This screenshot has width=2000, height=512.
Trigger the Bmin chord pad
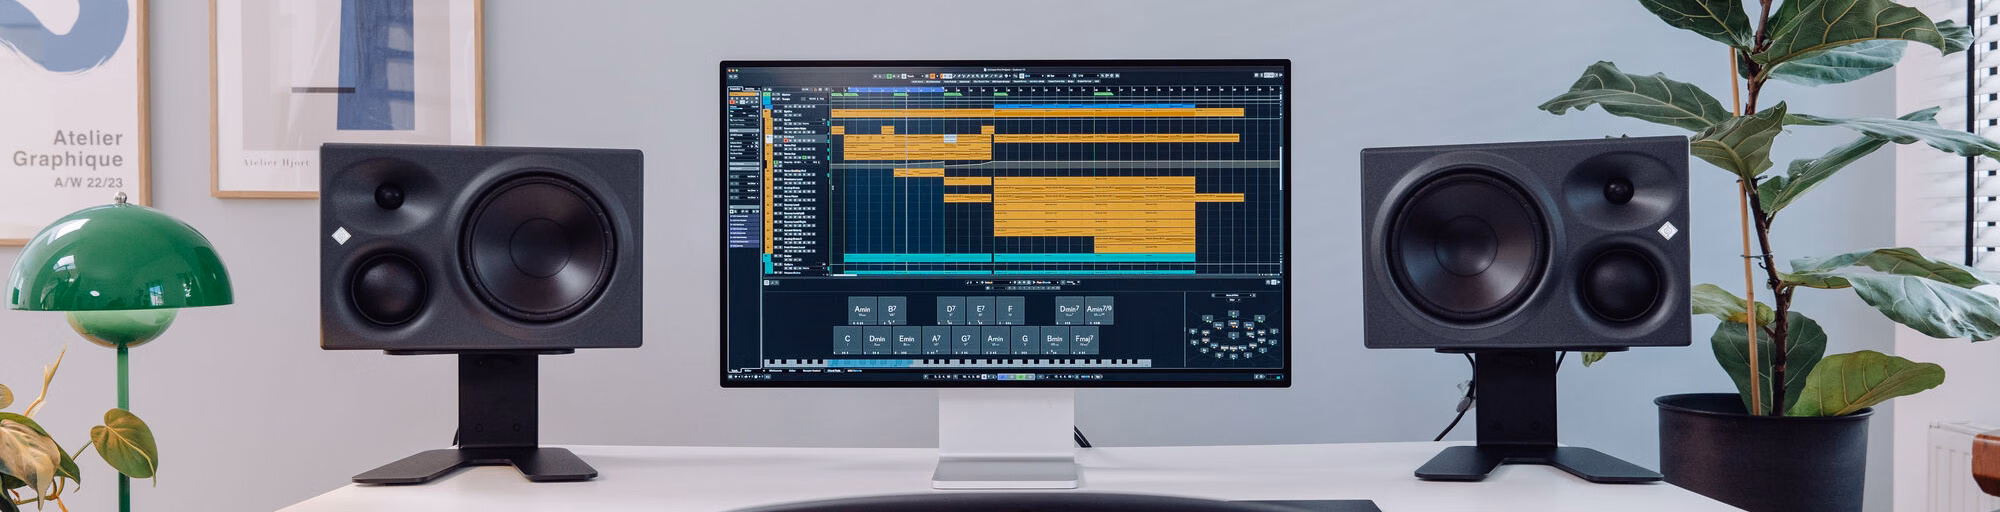pos(1054,340)
